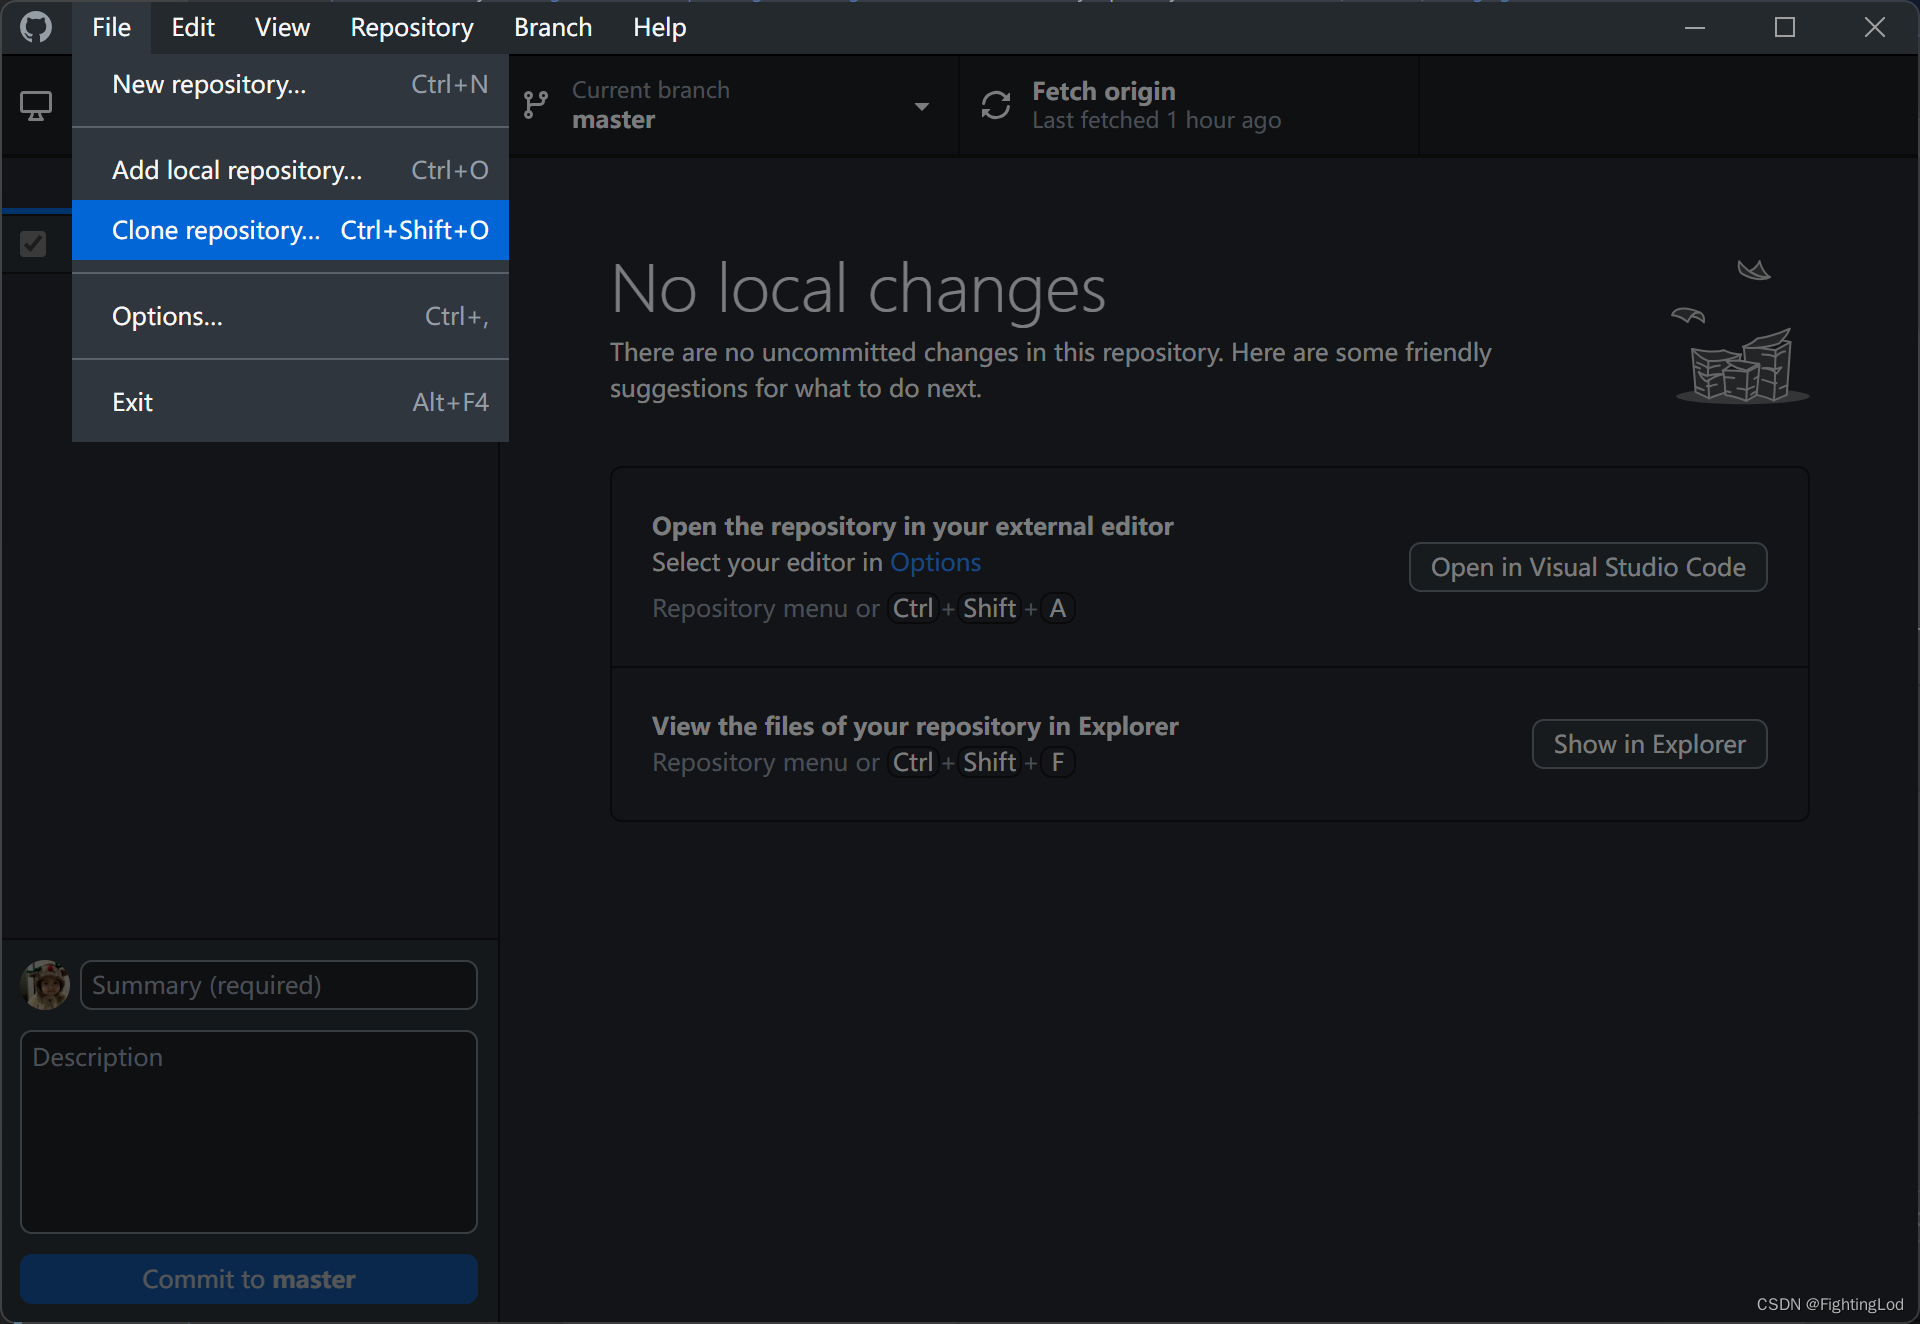Open Options... from the File menu
The width and height of the screenshot is (1920, 1324).
click(x=290, y=317)
